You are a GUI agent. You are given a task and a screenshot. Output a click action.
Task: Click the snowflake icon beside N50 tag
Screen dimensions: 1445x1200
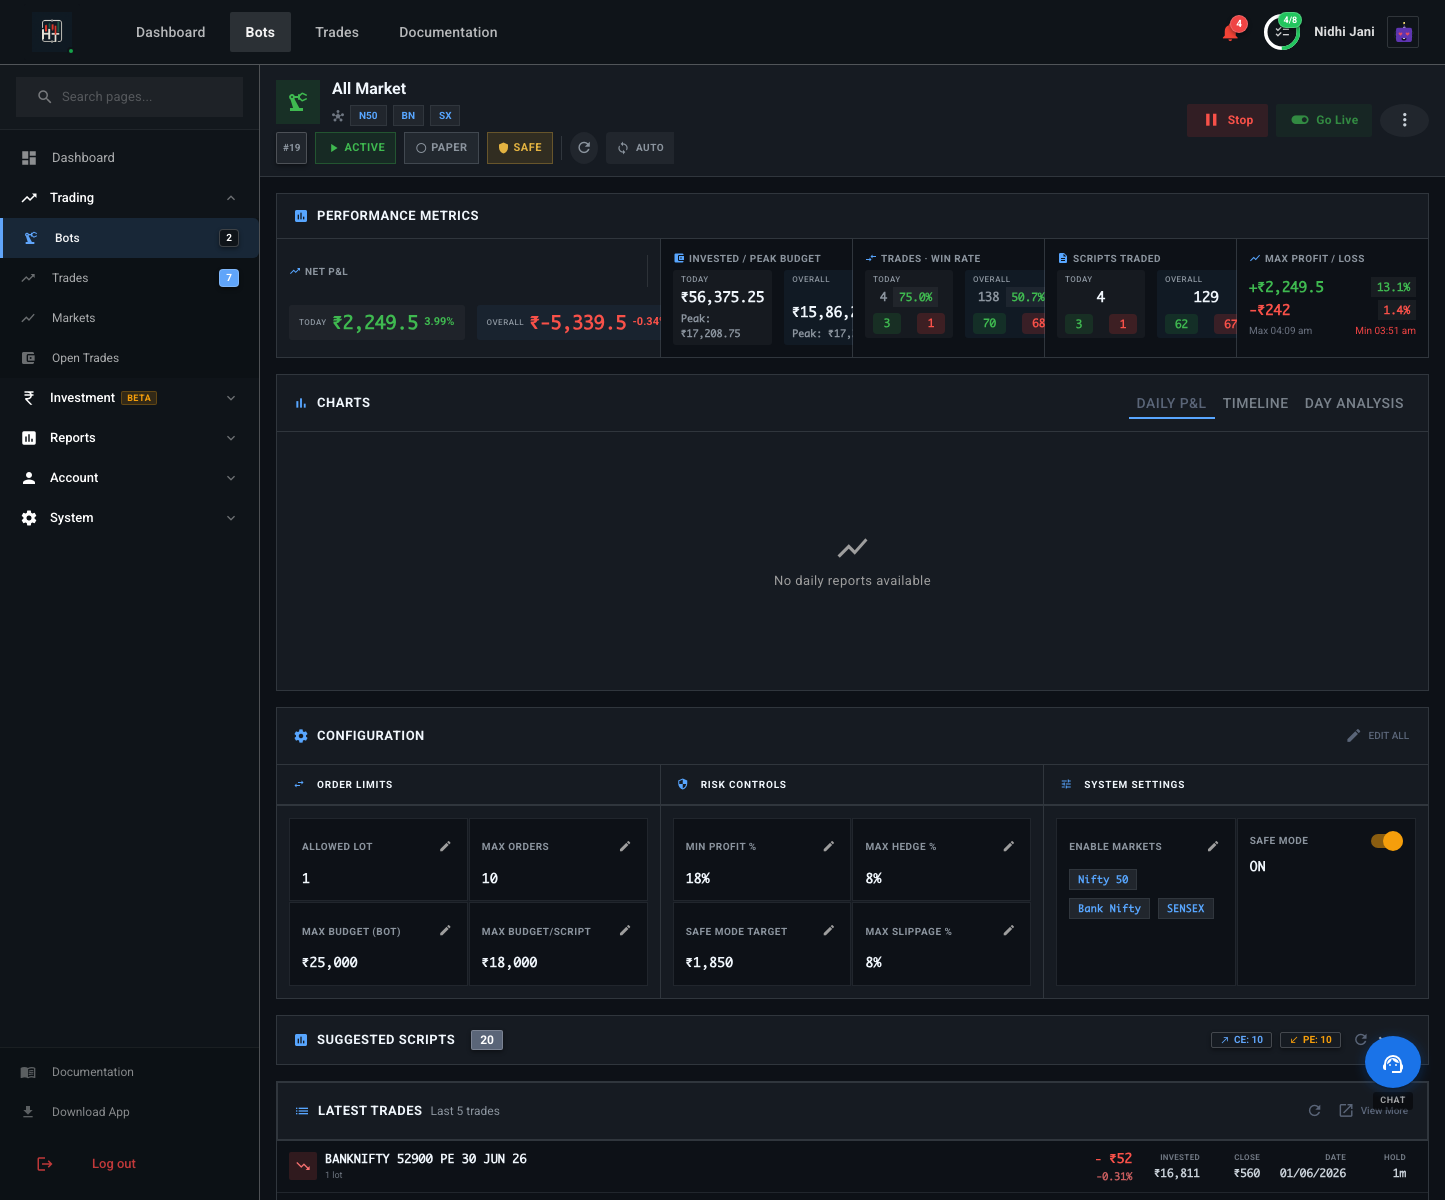click(338, 116)
